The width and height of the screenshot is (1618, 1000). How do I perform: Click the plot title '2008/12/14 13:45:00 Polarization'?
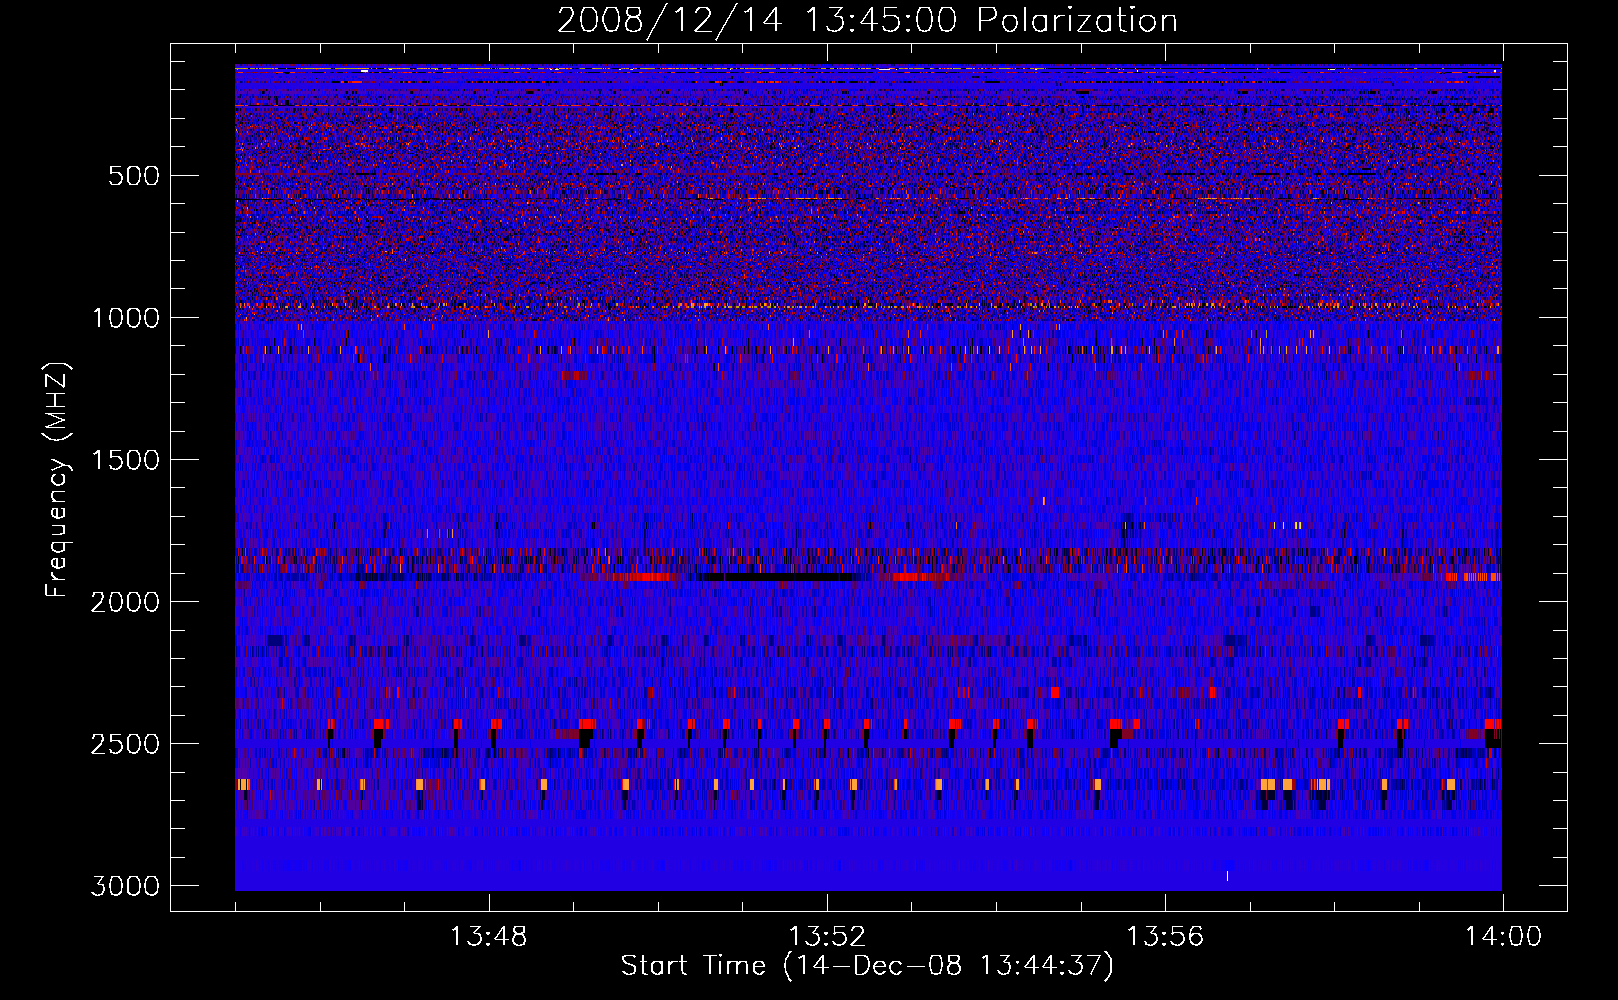click(867, 20)
